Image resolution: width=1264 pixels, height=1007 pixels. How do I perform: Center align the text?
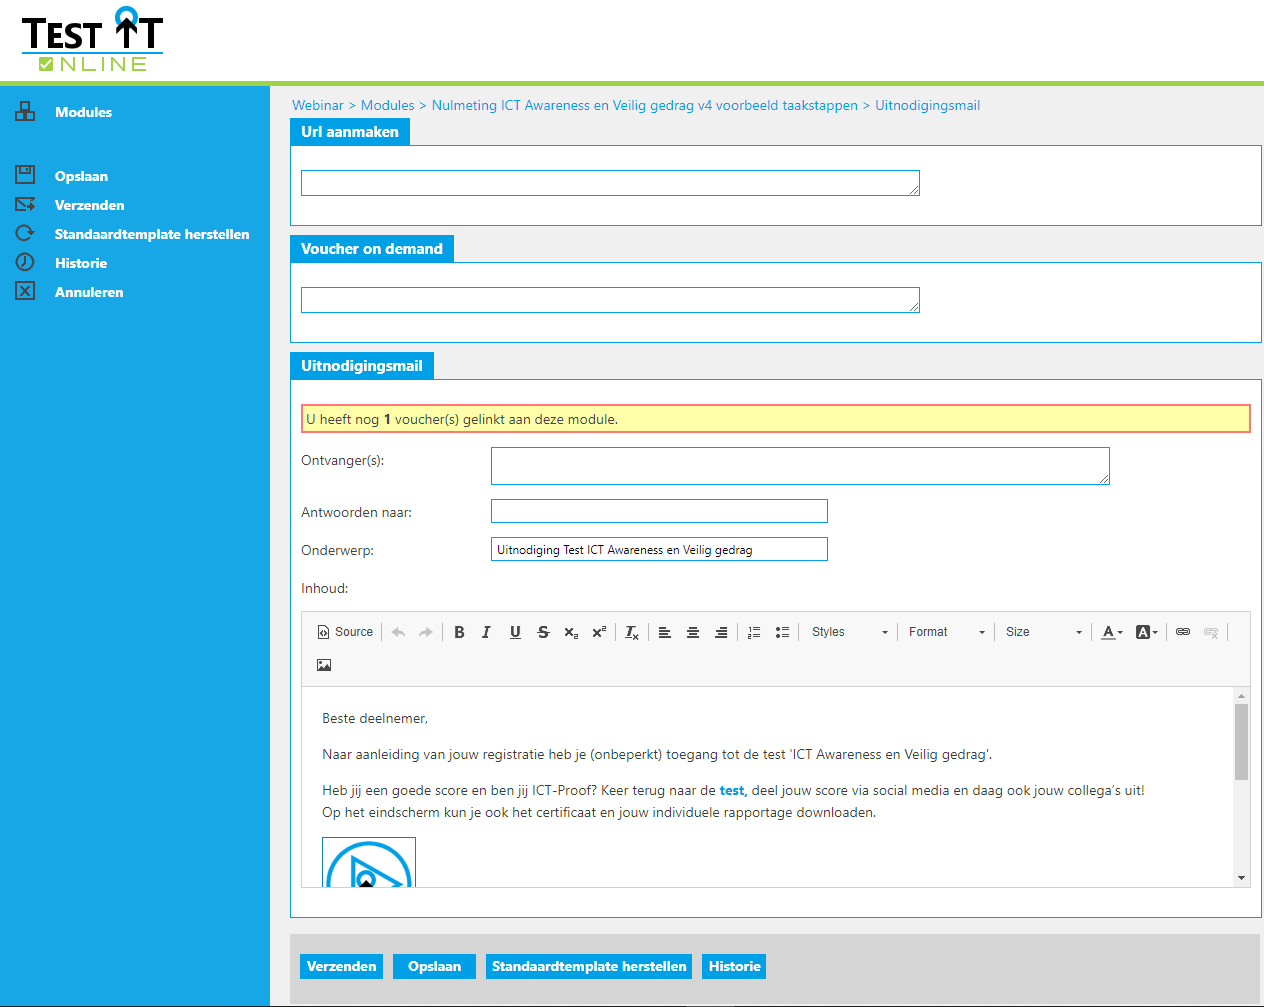[x=693, y=632]
